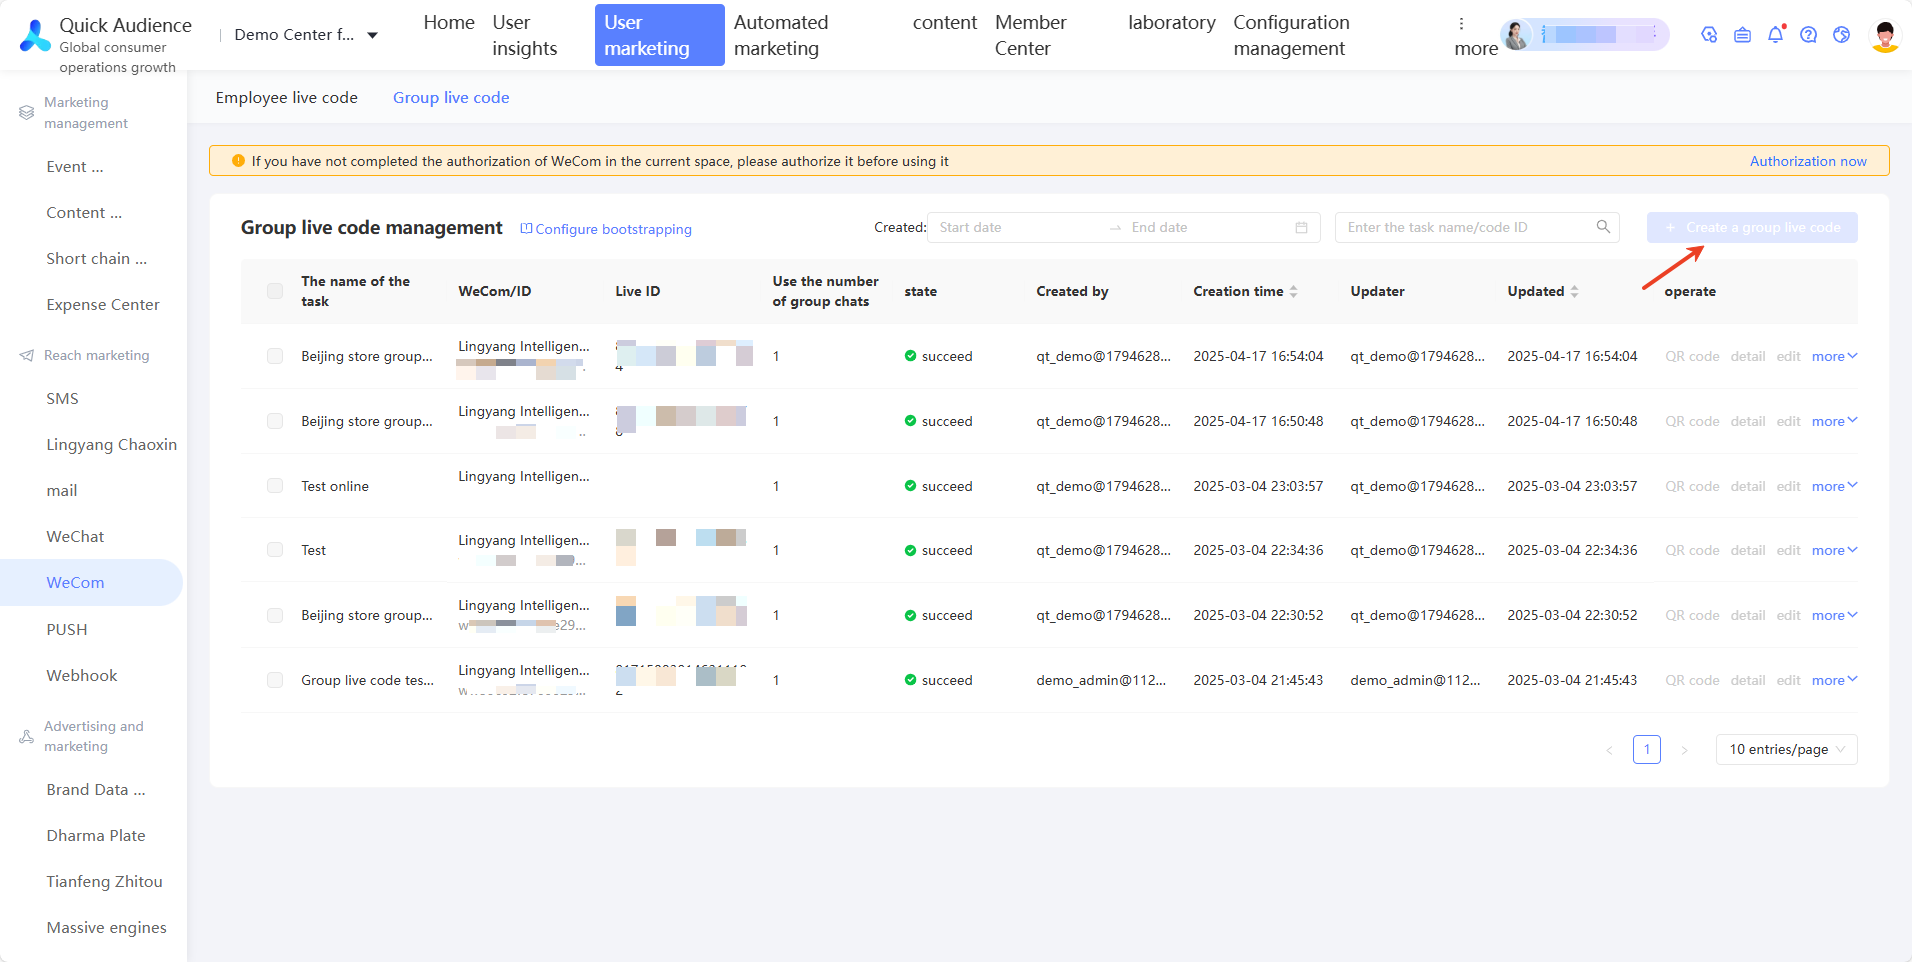Click the notification bell icon

1776,35
